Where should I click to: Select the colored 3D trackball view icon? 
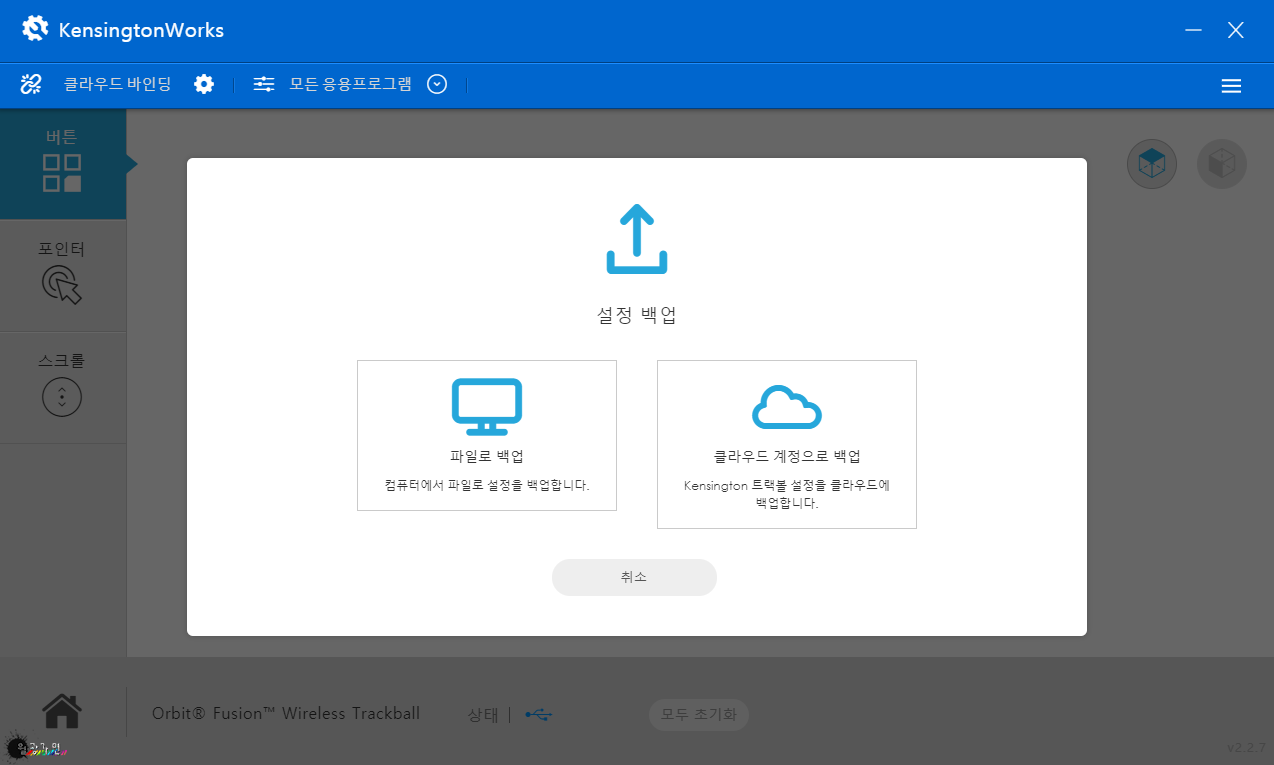pos(1152,164)
